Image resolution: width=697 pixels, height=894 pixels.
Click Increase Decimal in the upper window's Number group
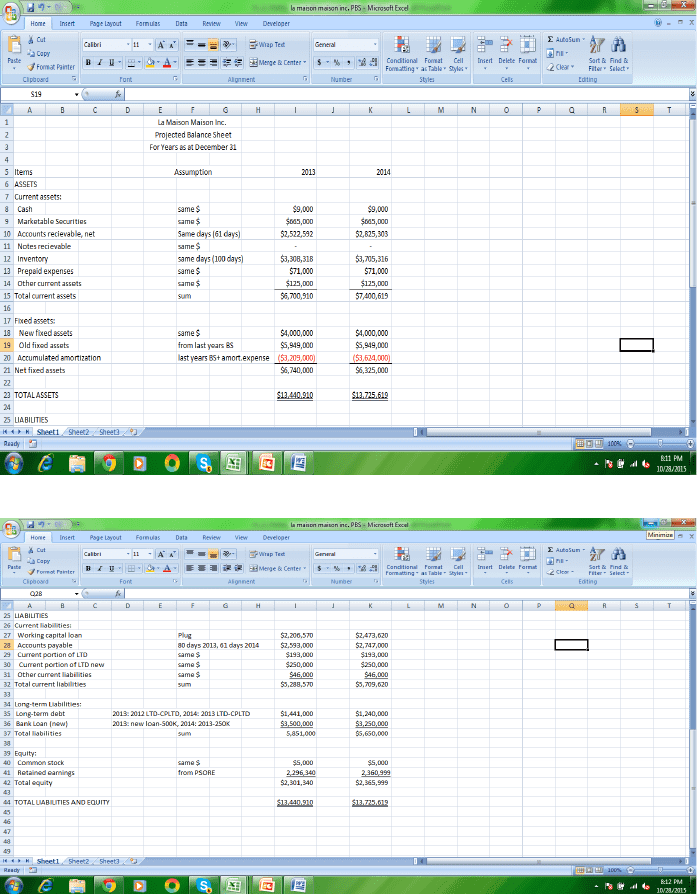361,62
